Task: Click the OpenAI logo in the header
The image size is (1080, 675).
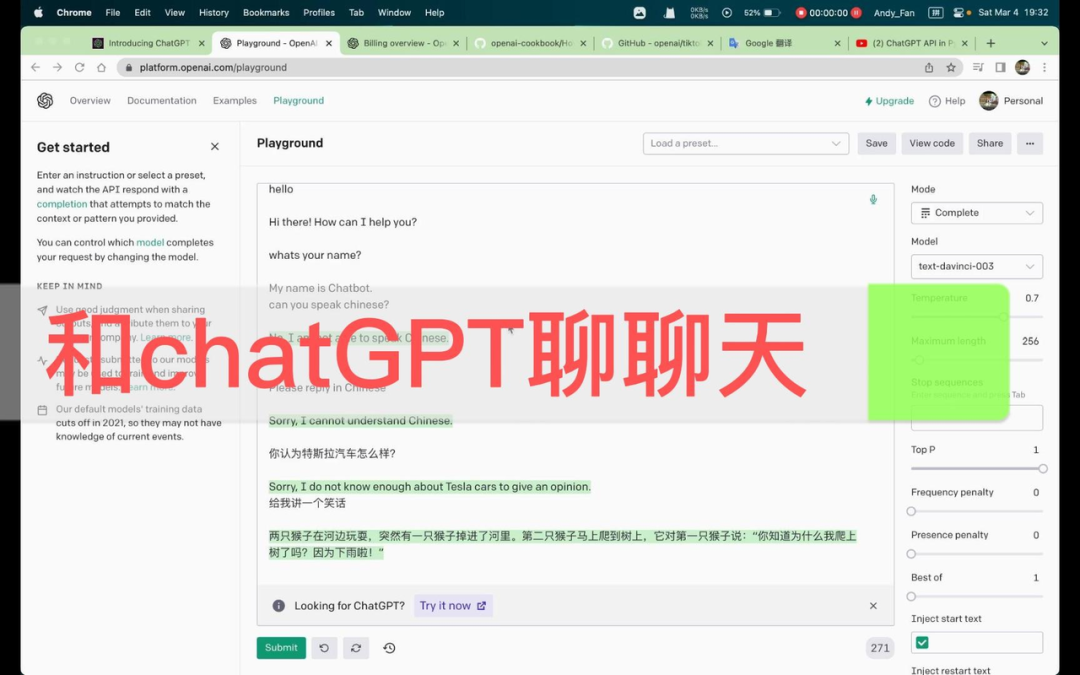Action: (x=45, y=101)
